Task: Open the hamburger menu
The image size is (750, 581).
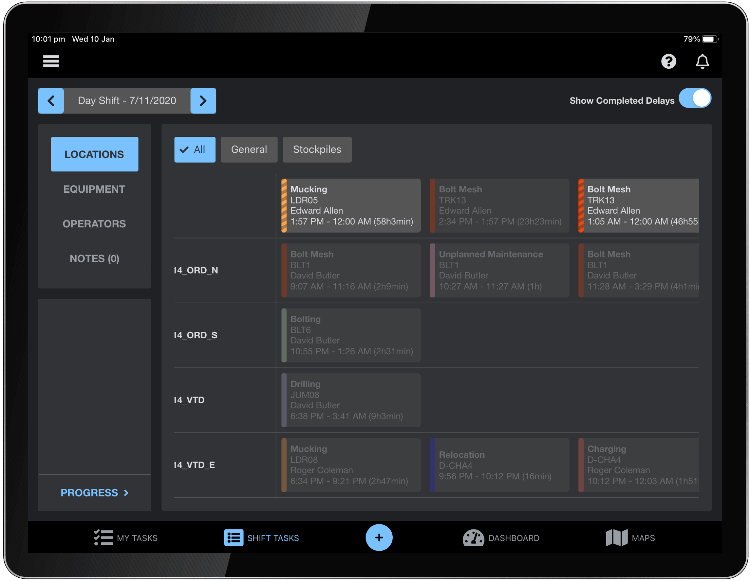Action: 51,61
